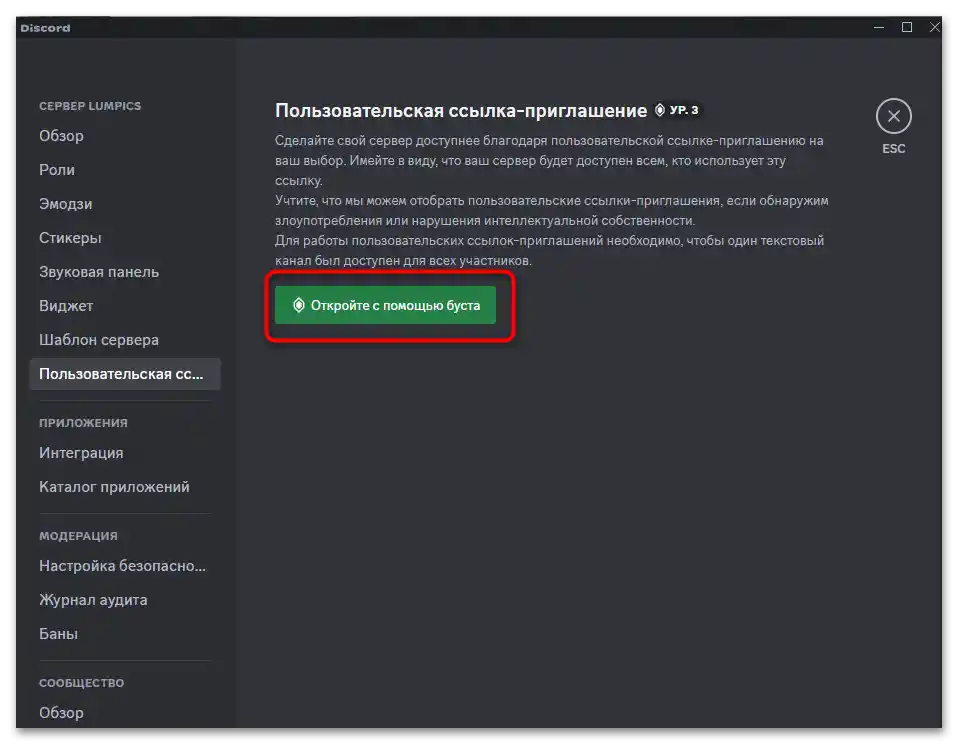The image size is (958, 744).
Task: Open Каталог приложений
Action: click(x=114, y=487)
